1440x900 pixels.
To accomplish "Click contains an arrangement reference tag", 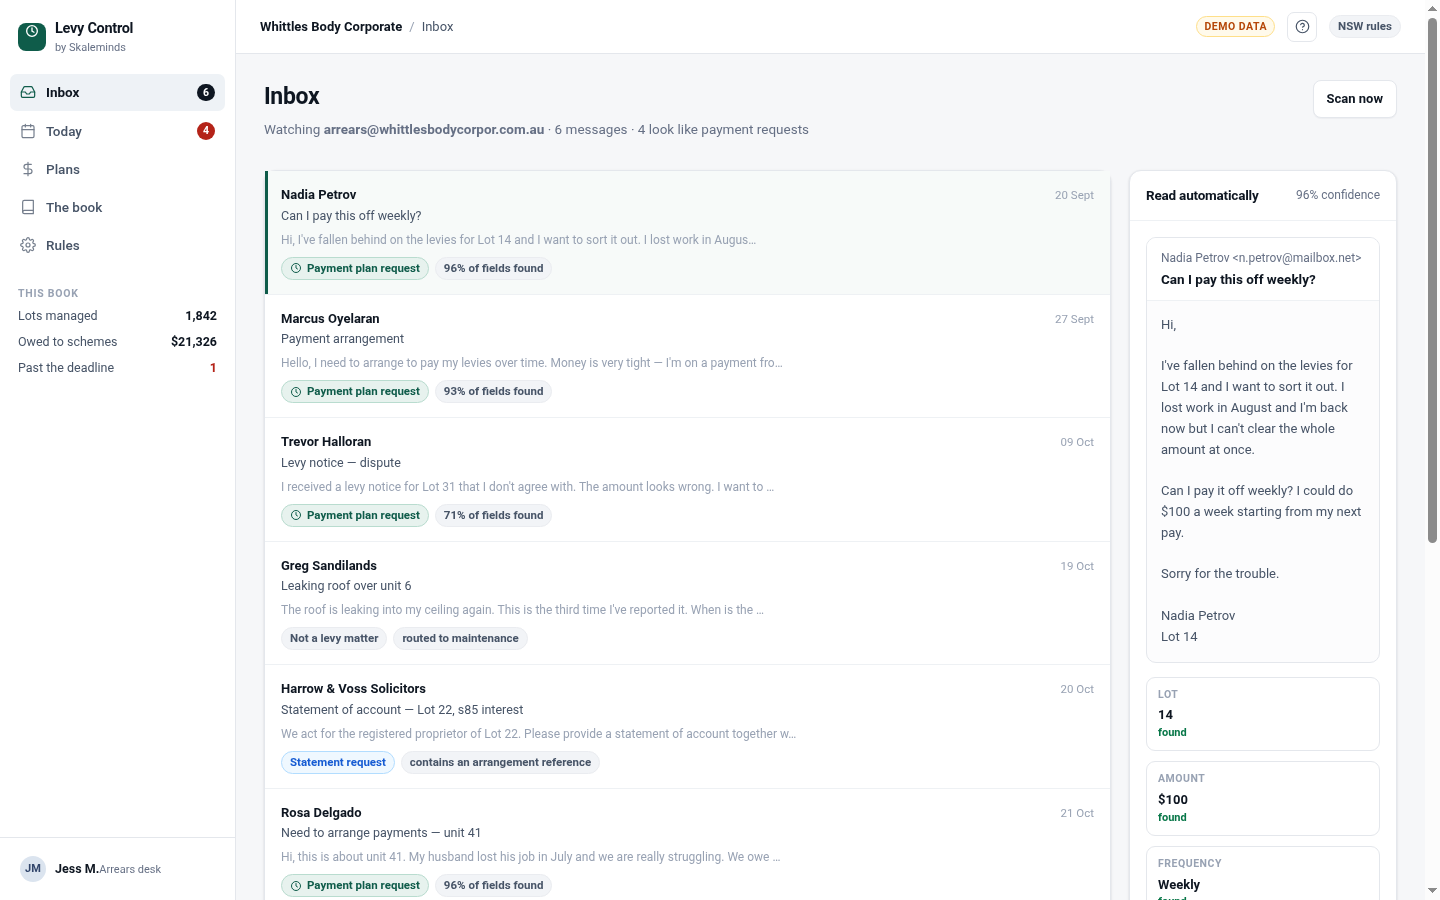I will pyautogui.click(x=500, y=762).
